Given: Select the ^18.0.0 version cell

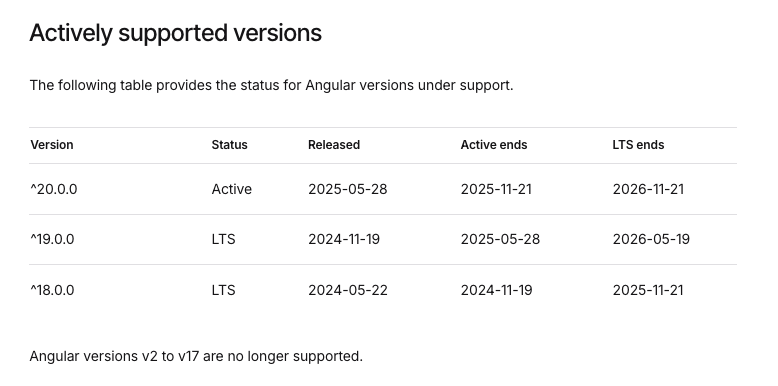Looking at the screenshot, I should [53, 290].
